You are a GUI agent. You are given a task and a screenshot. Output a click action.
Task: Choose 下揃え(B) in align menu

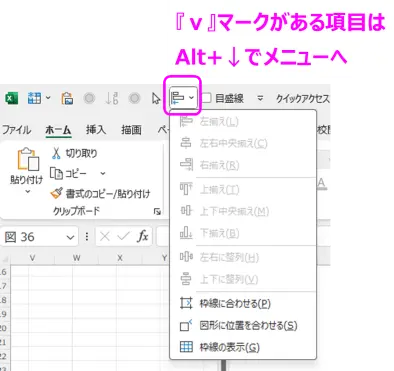(243, 233)
